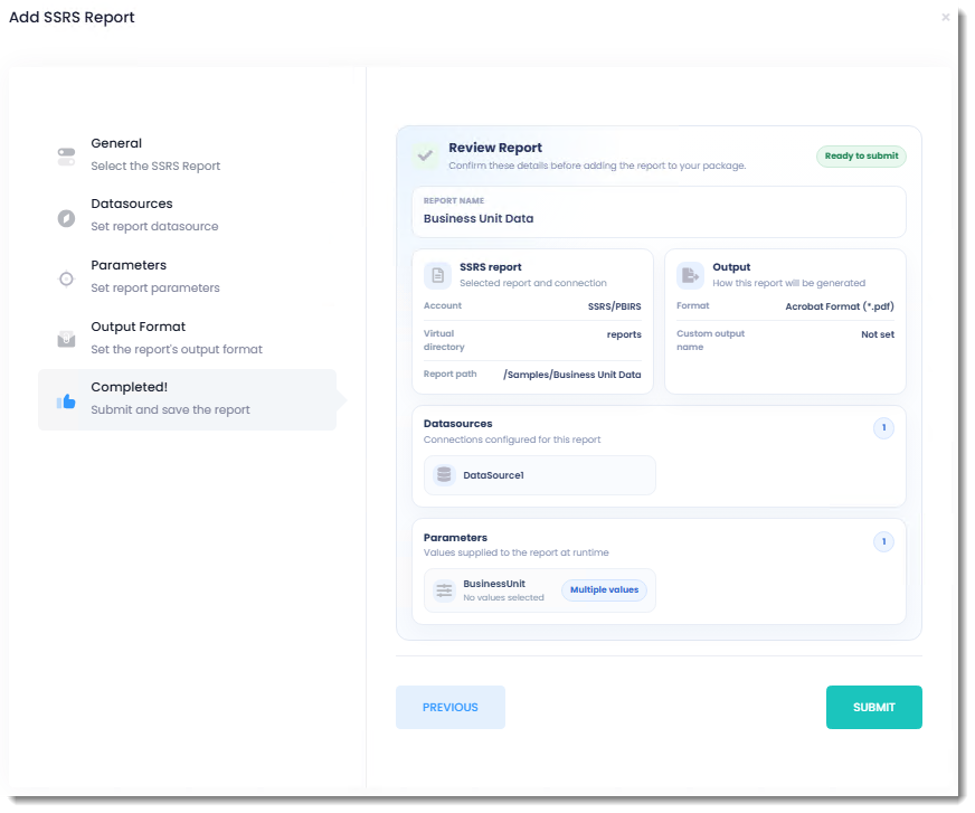This screenshot has height=813, width=975.
Task: Click the DataSource1 database icon
Action: click(x=444, y=475)
